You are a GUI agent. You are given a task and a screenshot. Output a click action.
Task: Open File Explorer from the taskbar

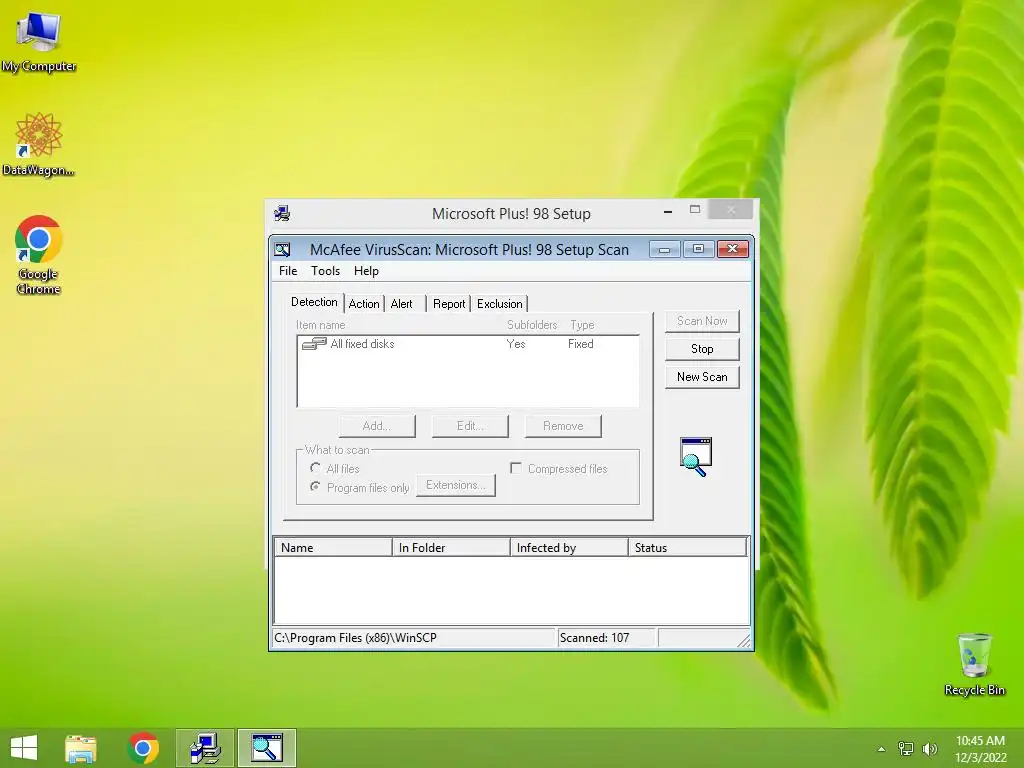click(81, 748)
